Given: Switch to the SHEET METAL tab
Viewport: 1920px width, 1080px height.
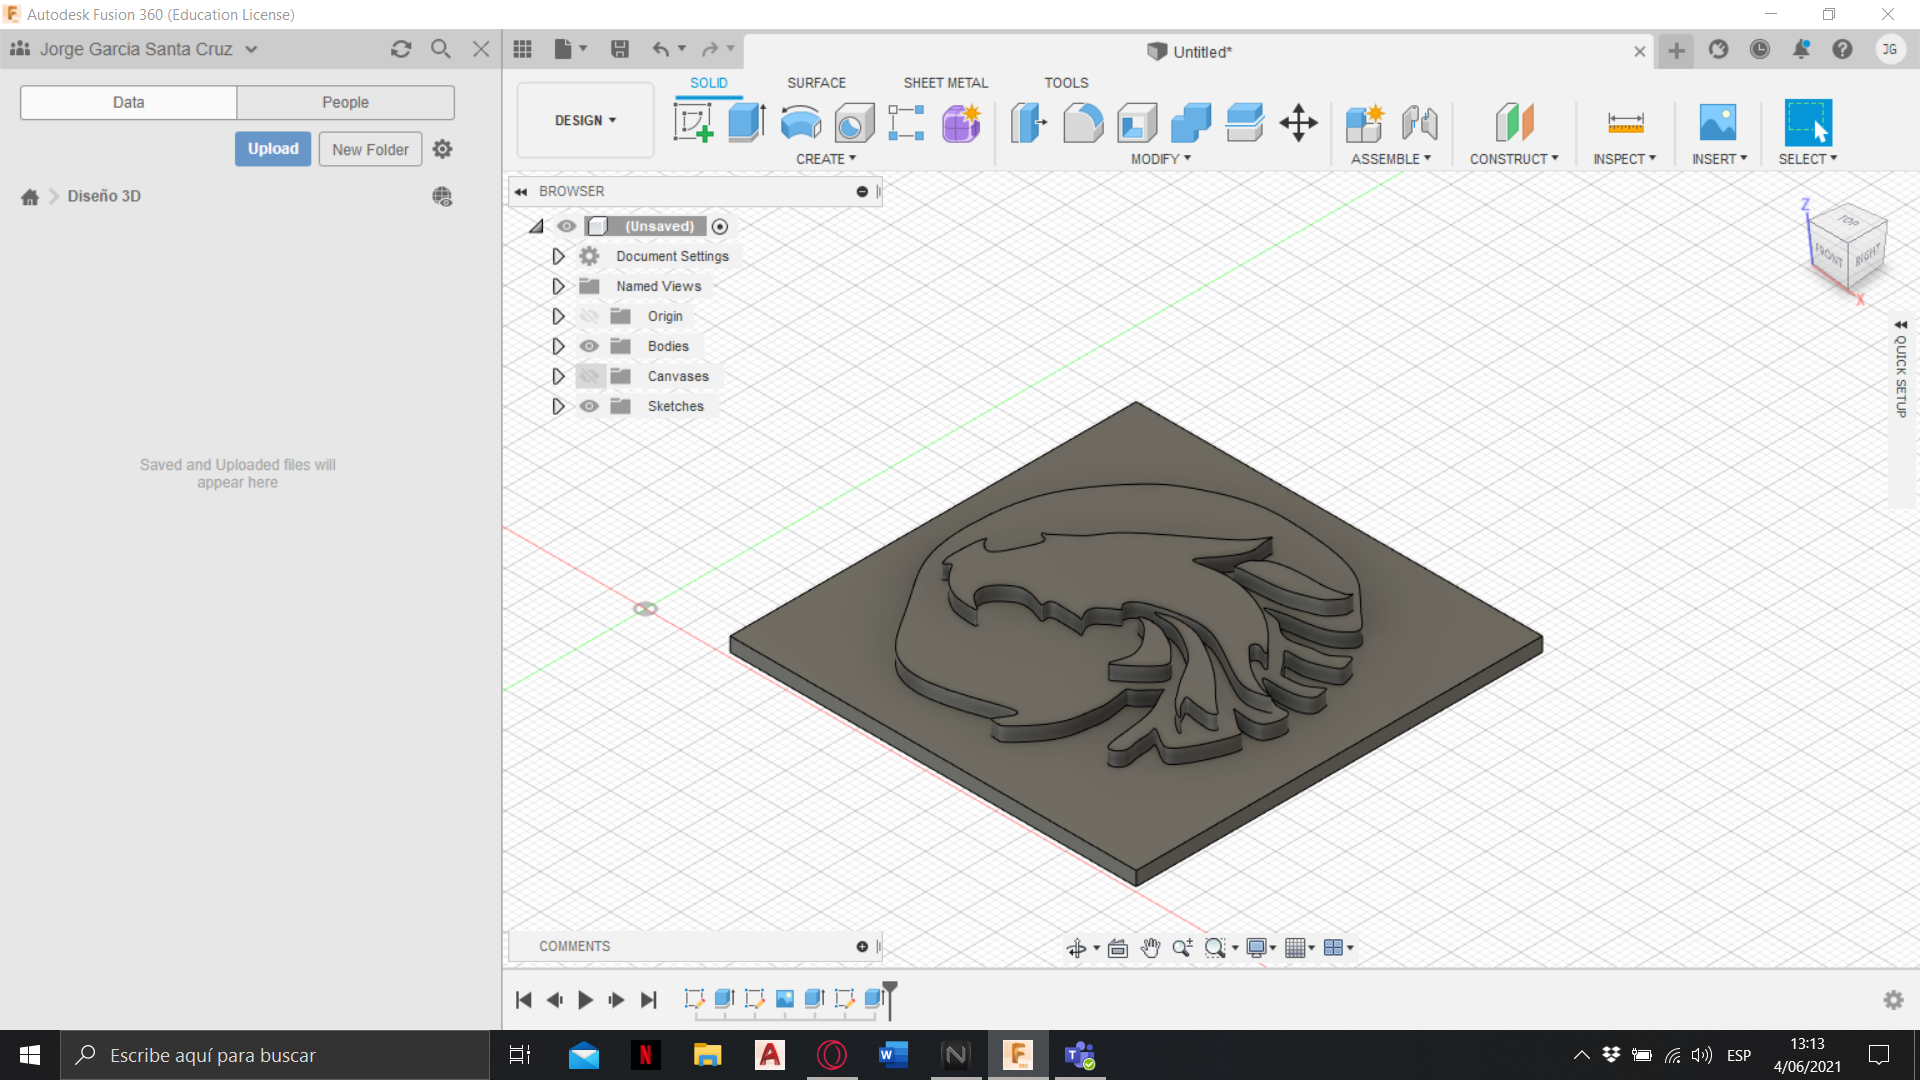Looking at the screenshot, I should coord(945,83).
